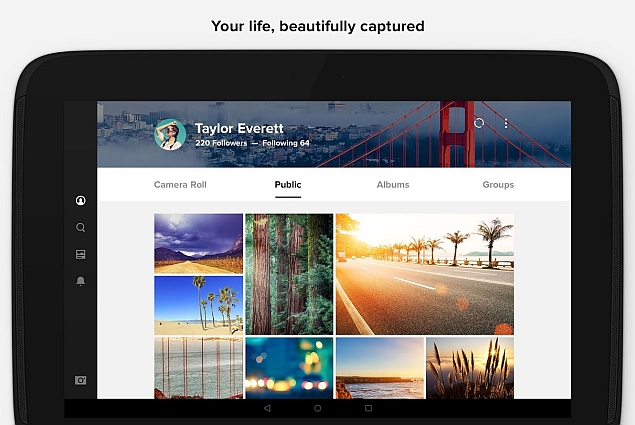Open the three-dot overflow menu
This screenshot has height=425, width=635.
pos(506,123)
